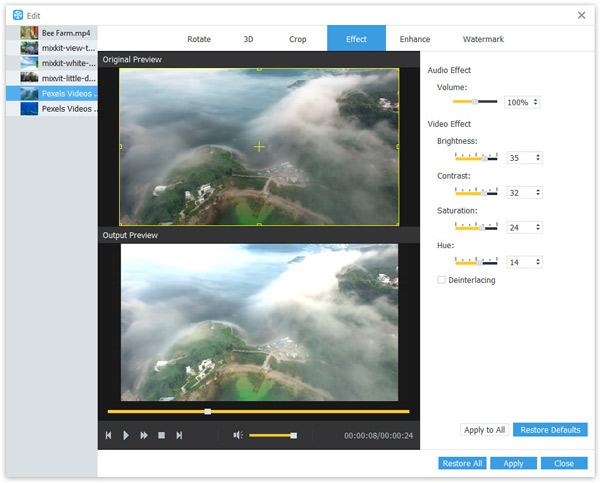
Task: Click the video timeline seek bar
Action: [x=258, y=411]
